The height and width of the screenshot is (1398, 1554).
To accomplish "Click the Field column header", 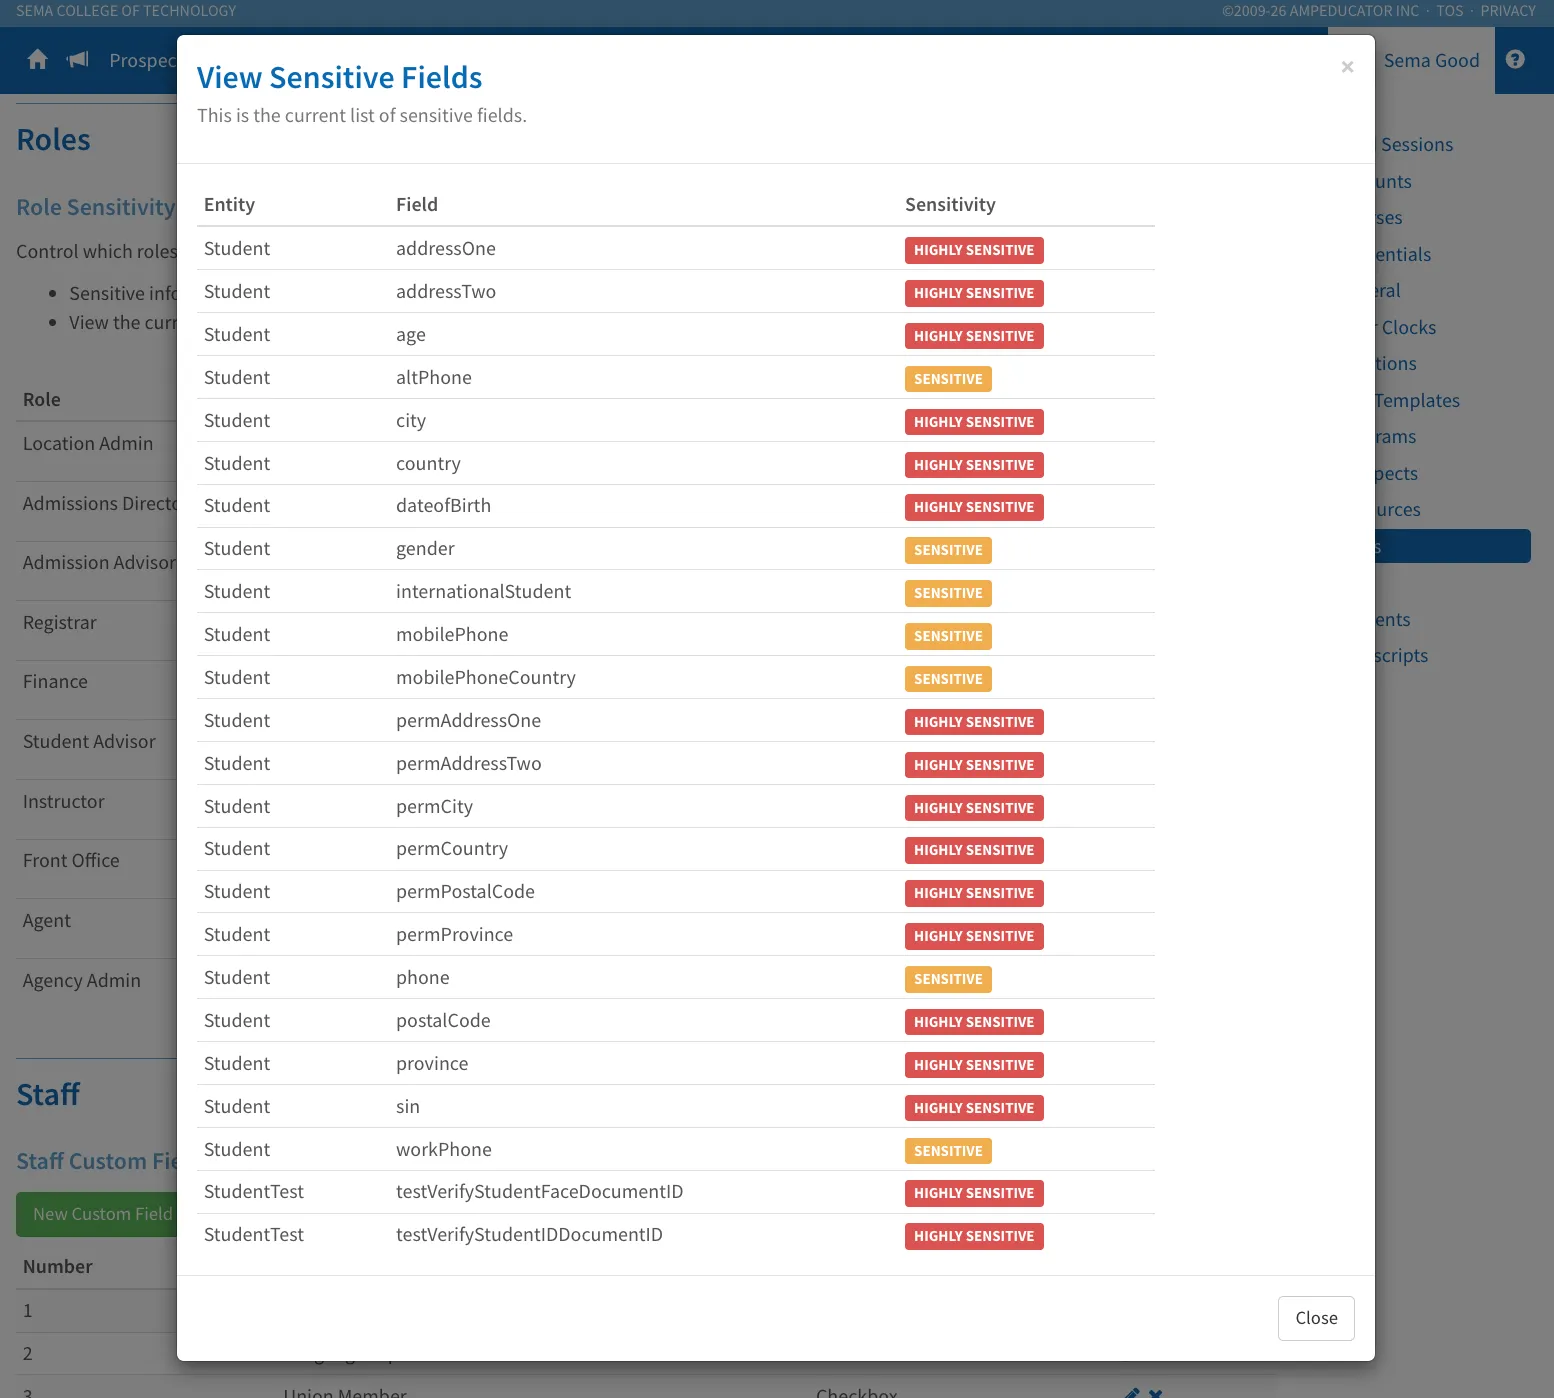I will pyautogui.click(x=417, y=205).
